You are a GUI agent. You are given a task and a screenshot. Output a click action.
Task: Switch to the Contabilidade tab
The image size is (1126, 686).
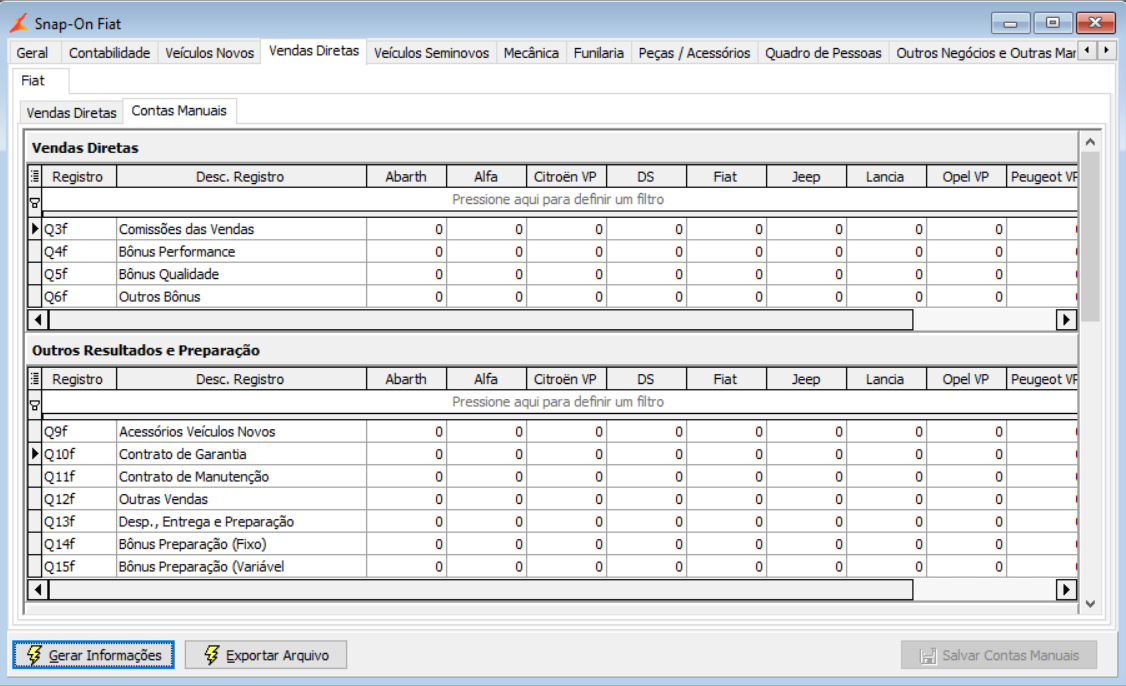point(109,53)
